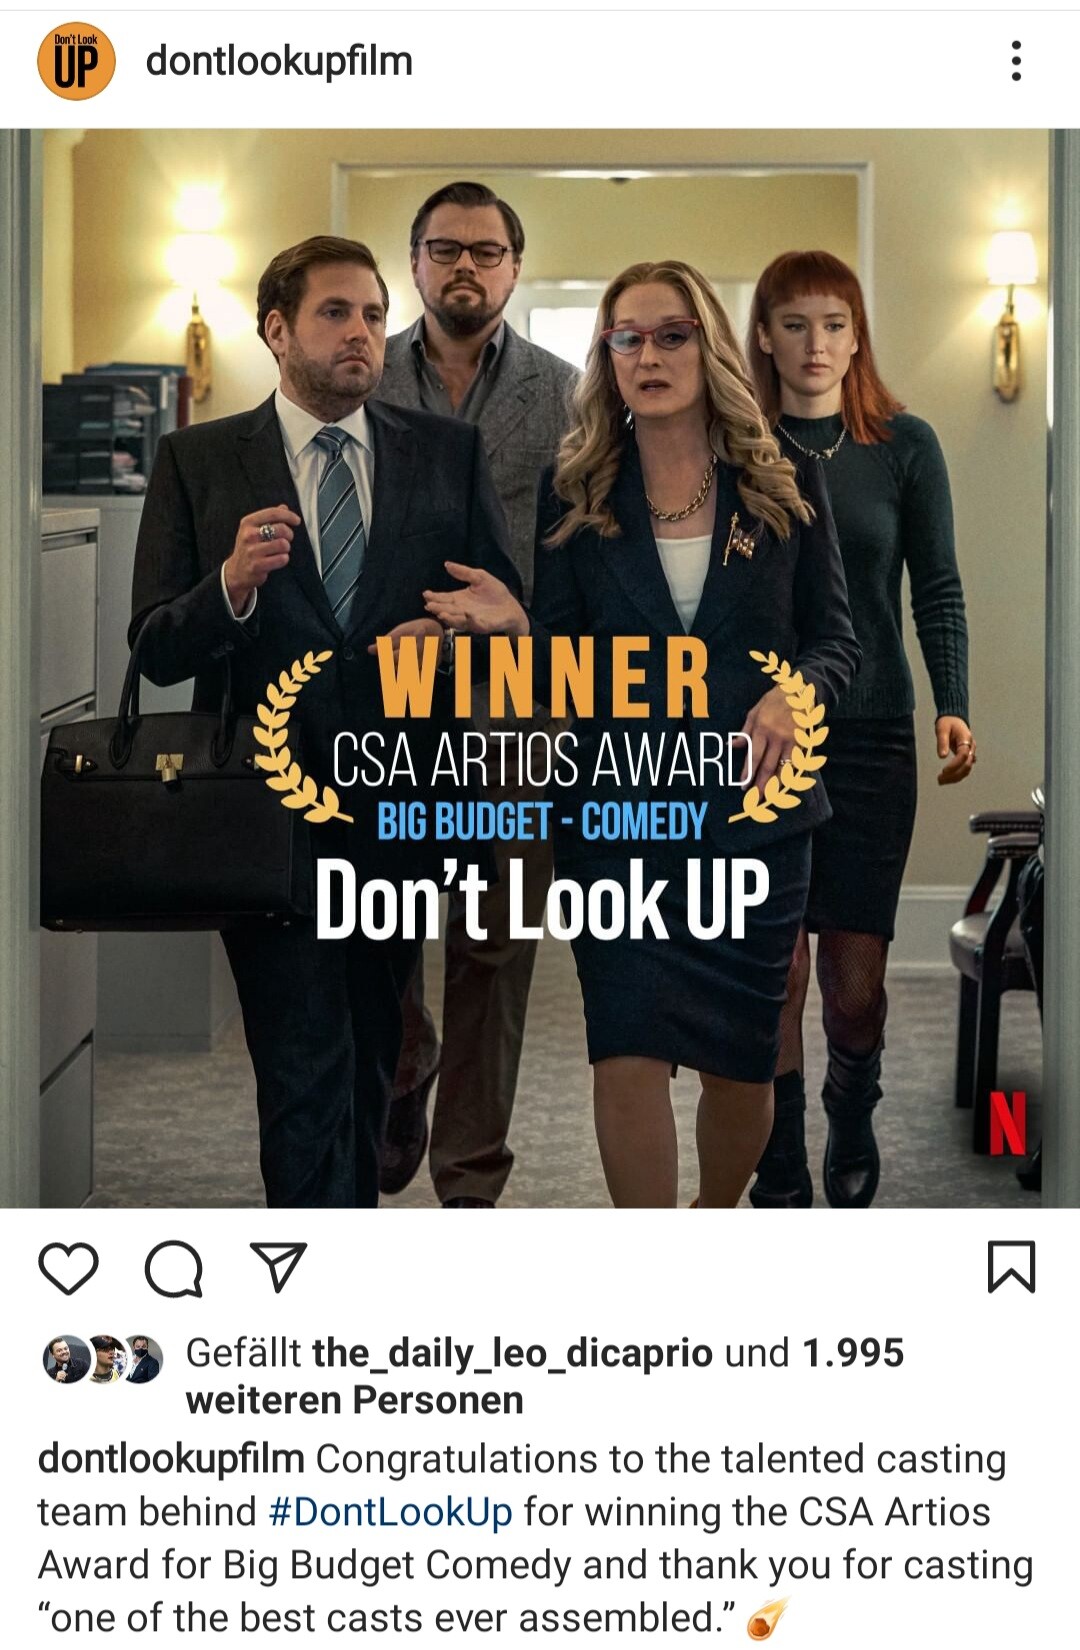The height and width of the screenshot is (1650, 1080).
Task: Open the dontlookupfilm username in the caption
Action: (x=171, y=1459)
